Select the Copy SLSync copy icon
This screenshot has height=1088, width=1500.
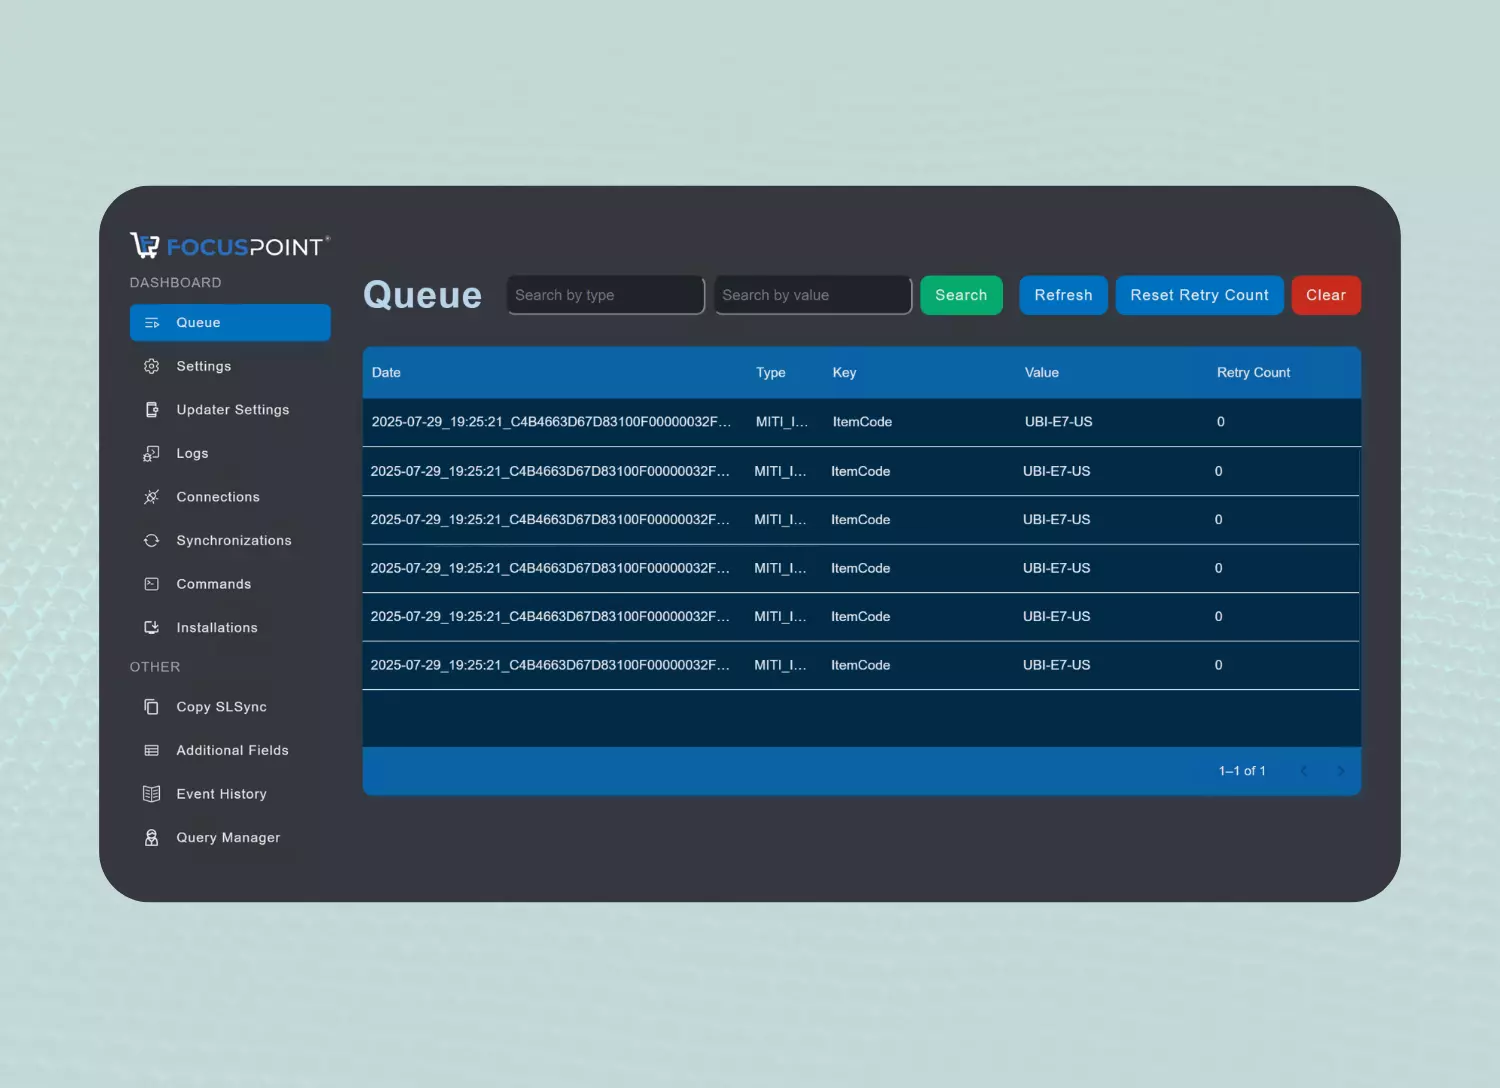point(151,707)
